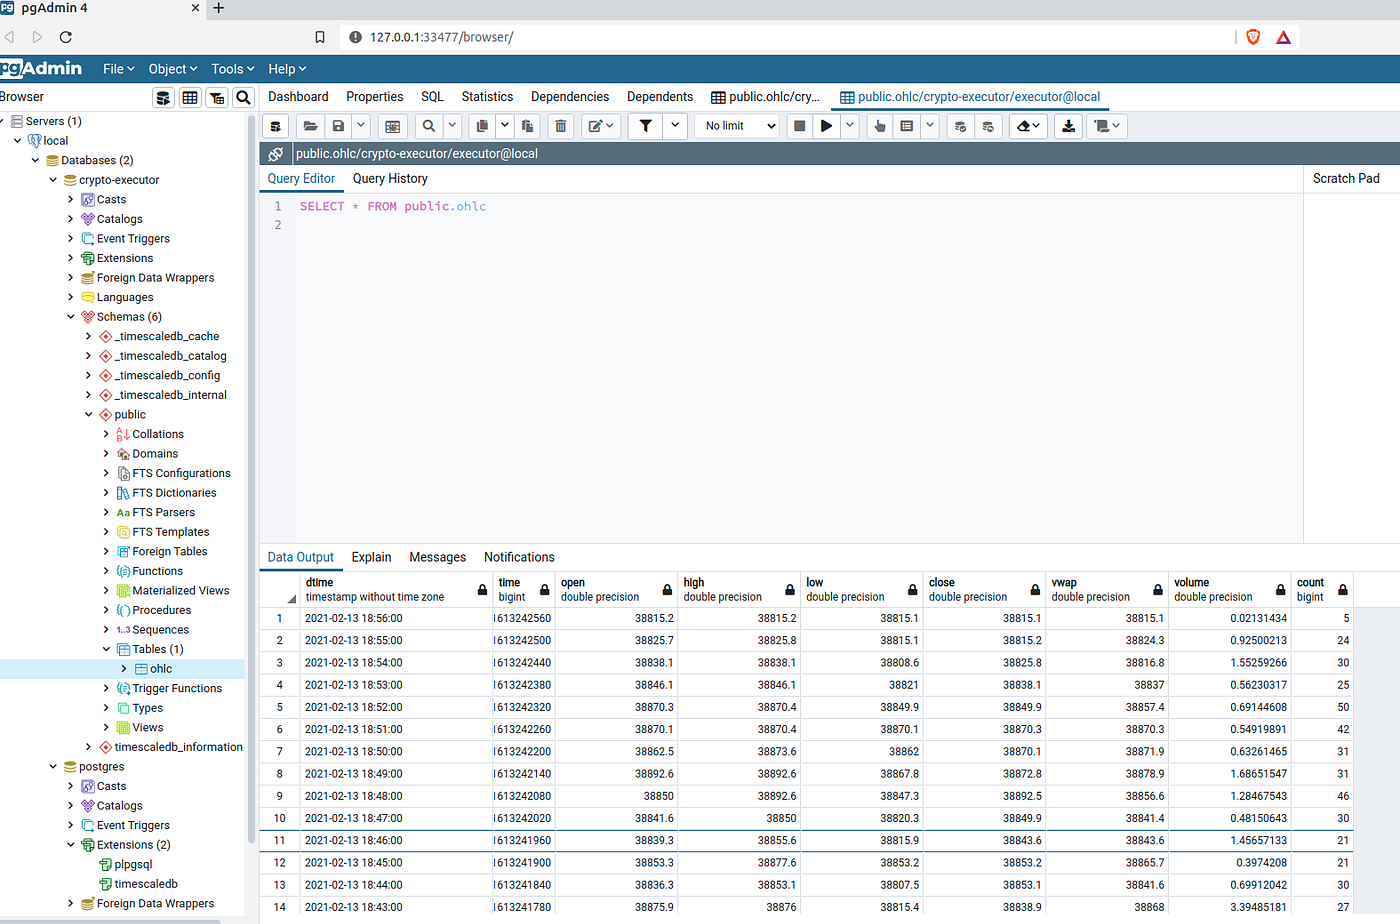
Task: Click the Filtered Rows icon in Browser panel
Action: (217, 97)
